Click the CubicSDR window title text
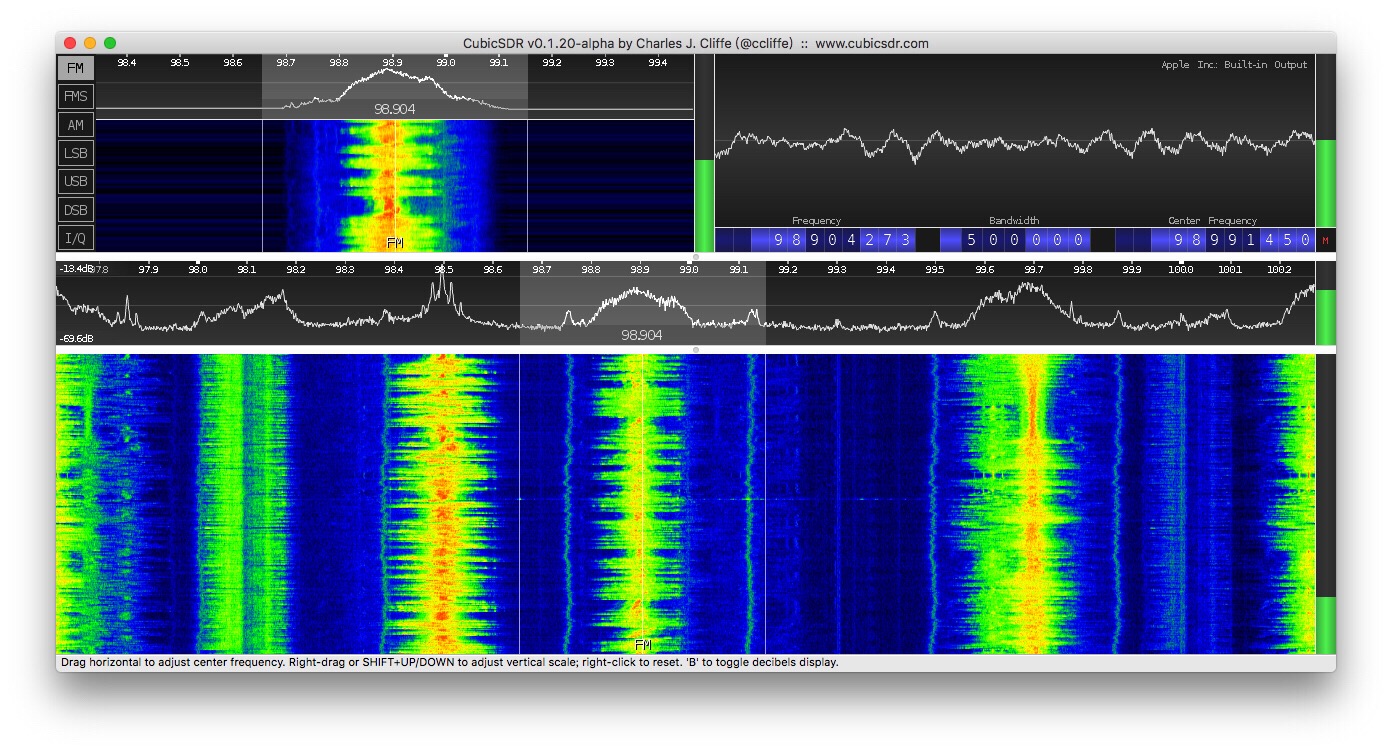 695,43
